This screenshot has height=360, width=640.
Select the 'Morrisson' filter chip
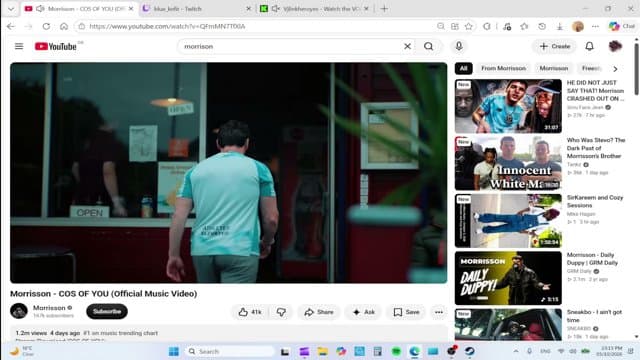[x=553, y=68]
